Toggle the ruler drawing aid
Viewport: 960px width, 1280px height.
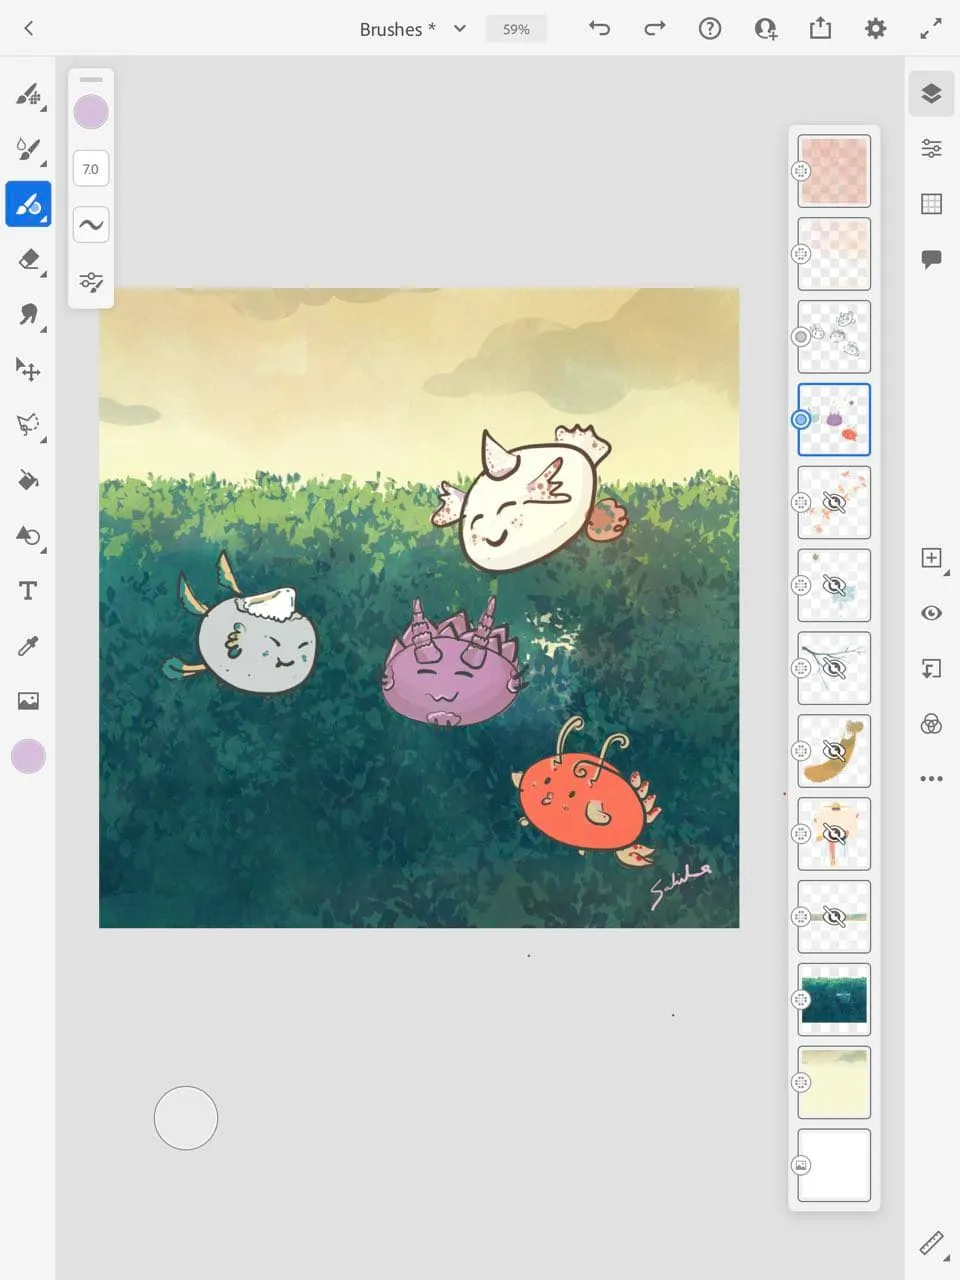tap(931, 1243)
